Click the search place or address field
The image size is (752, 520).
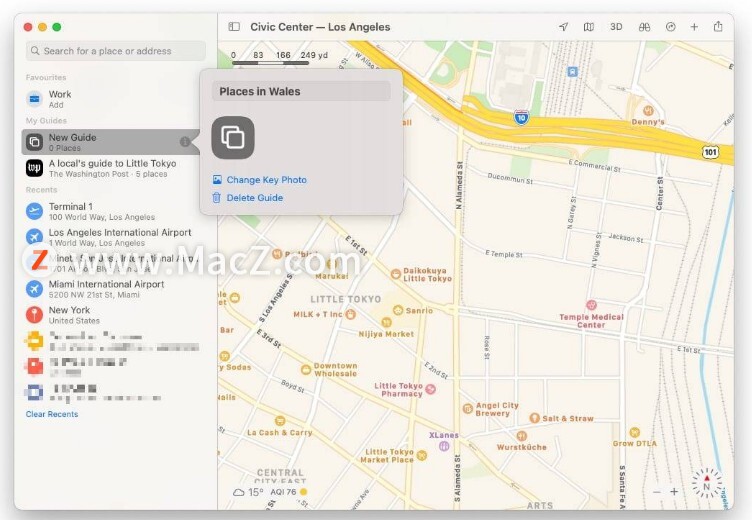point(116,51)
